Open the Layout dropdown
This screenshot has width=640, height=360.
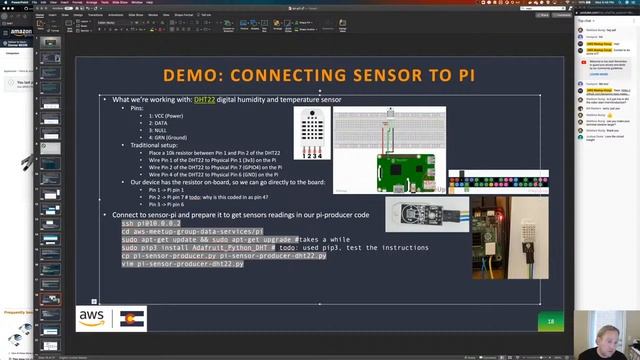click(x=84, y=21)
